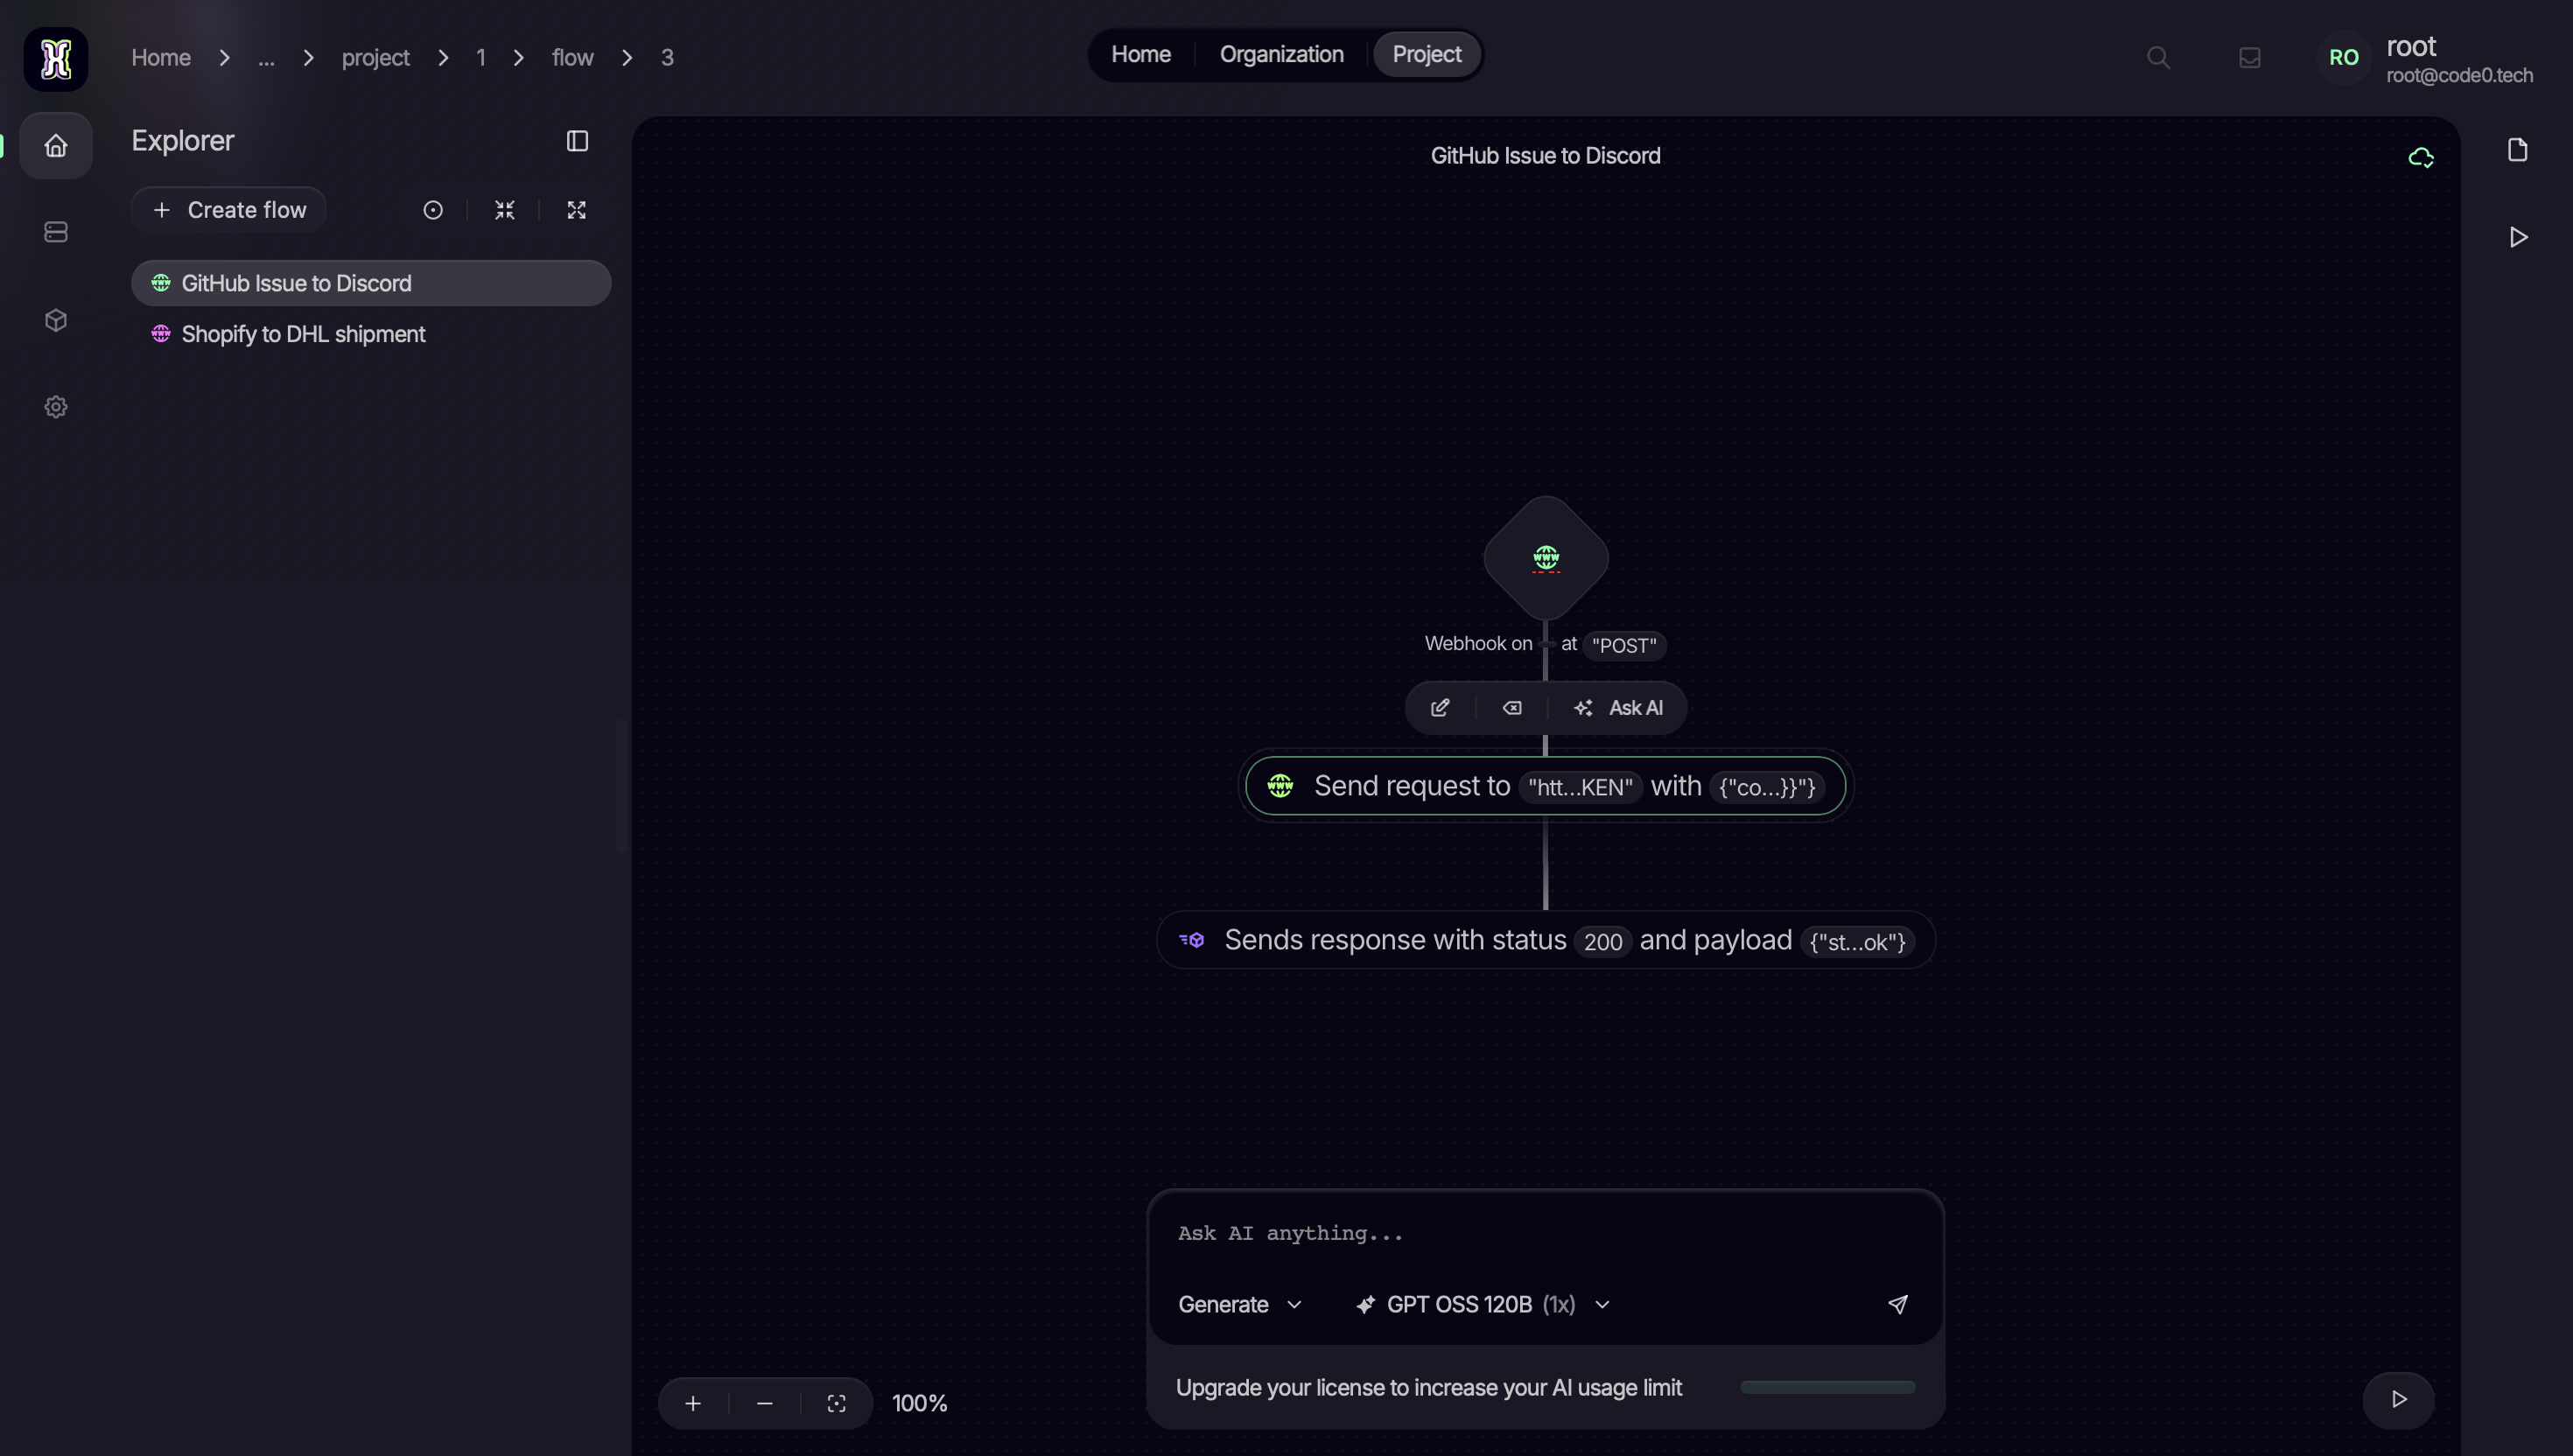Viewport: 2573px width, 1456px height.
Task: Click the cloud sync status icon
Action: [2421, 157]
